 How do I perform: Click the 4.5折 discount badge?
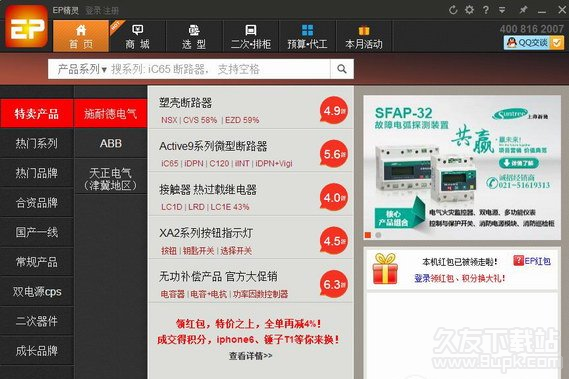point(334,241)
